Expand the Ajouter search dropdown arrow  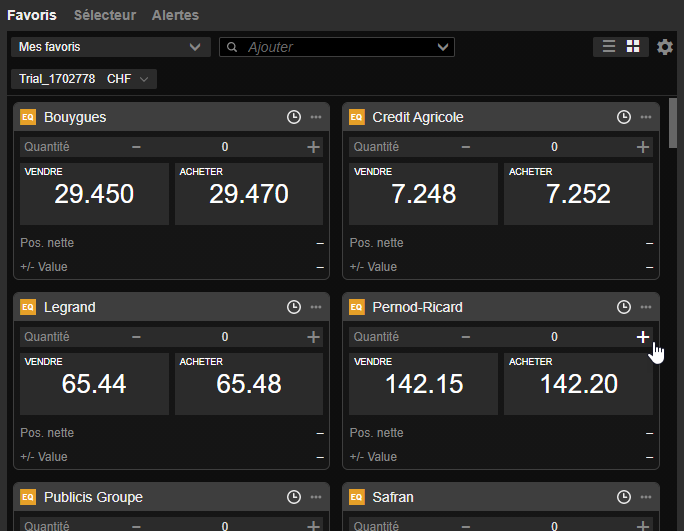[x=443, y=47]
